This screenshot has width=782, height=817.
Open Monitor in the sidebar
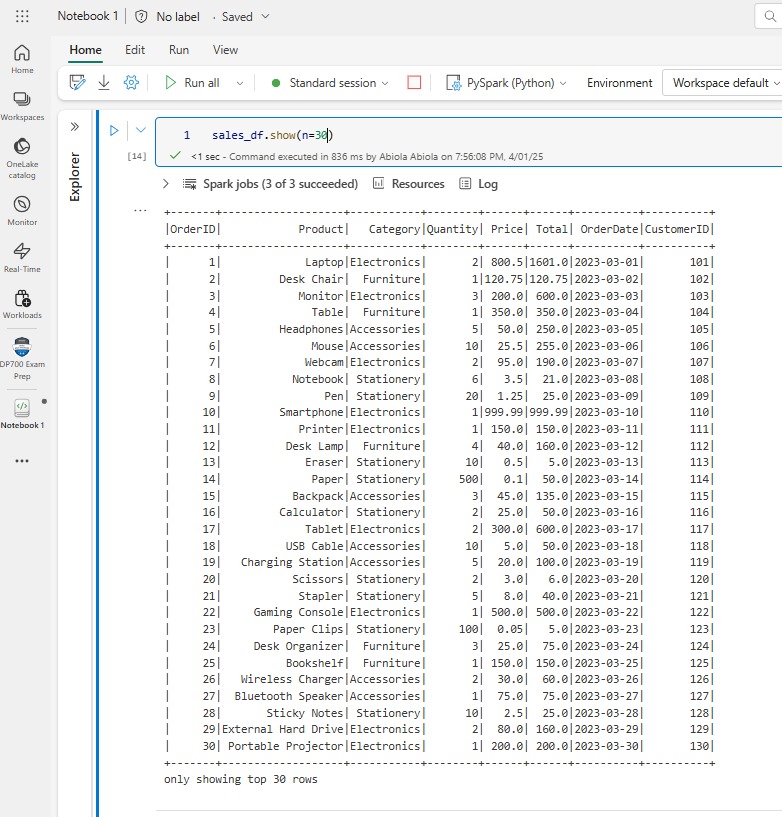click(x=22, y=210)
